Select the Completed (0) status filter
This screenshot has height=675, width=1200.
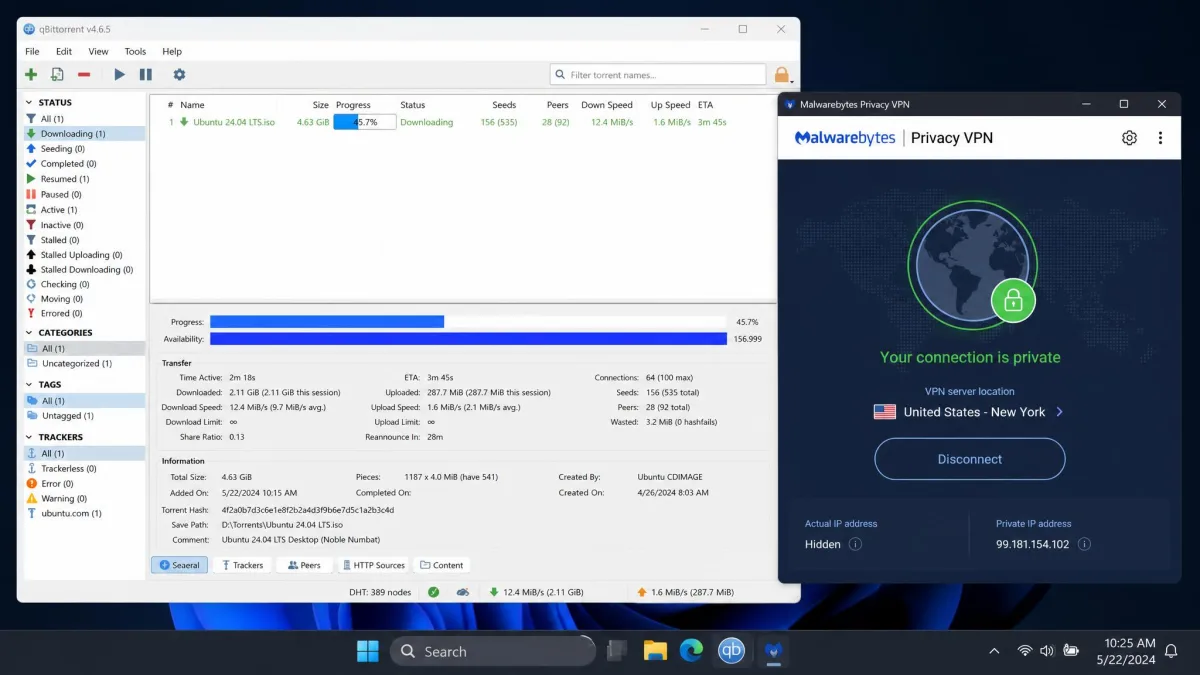pos(86,163)
